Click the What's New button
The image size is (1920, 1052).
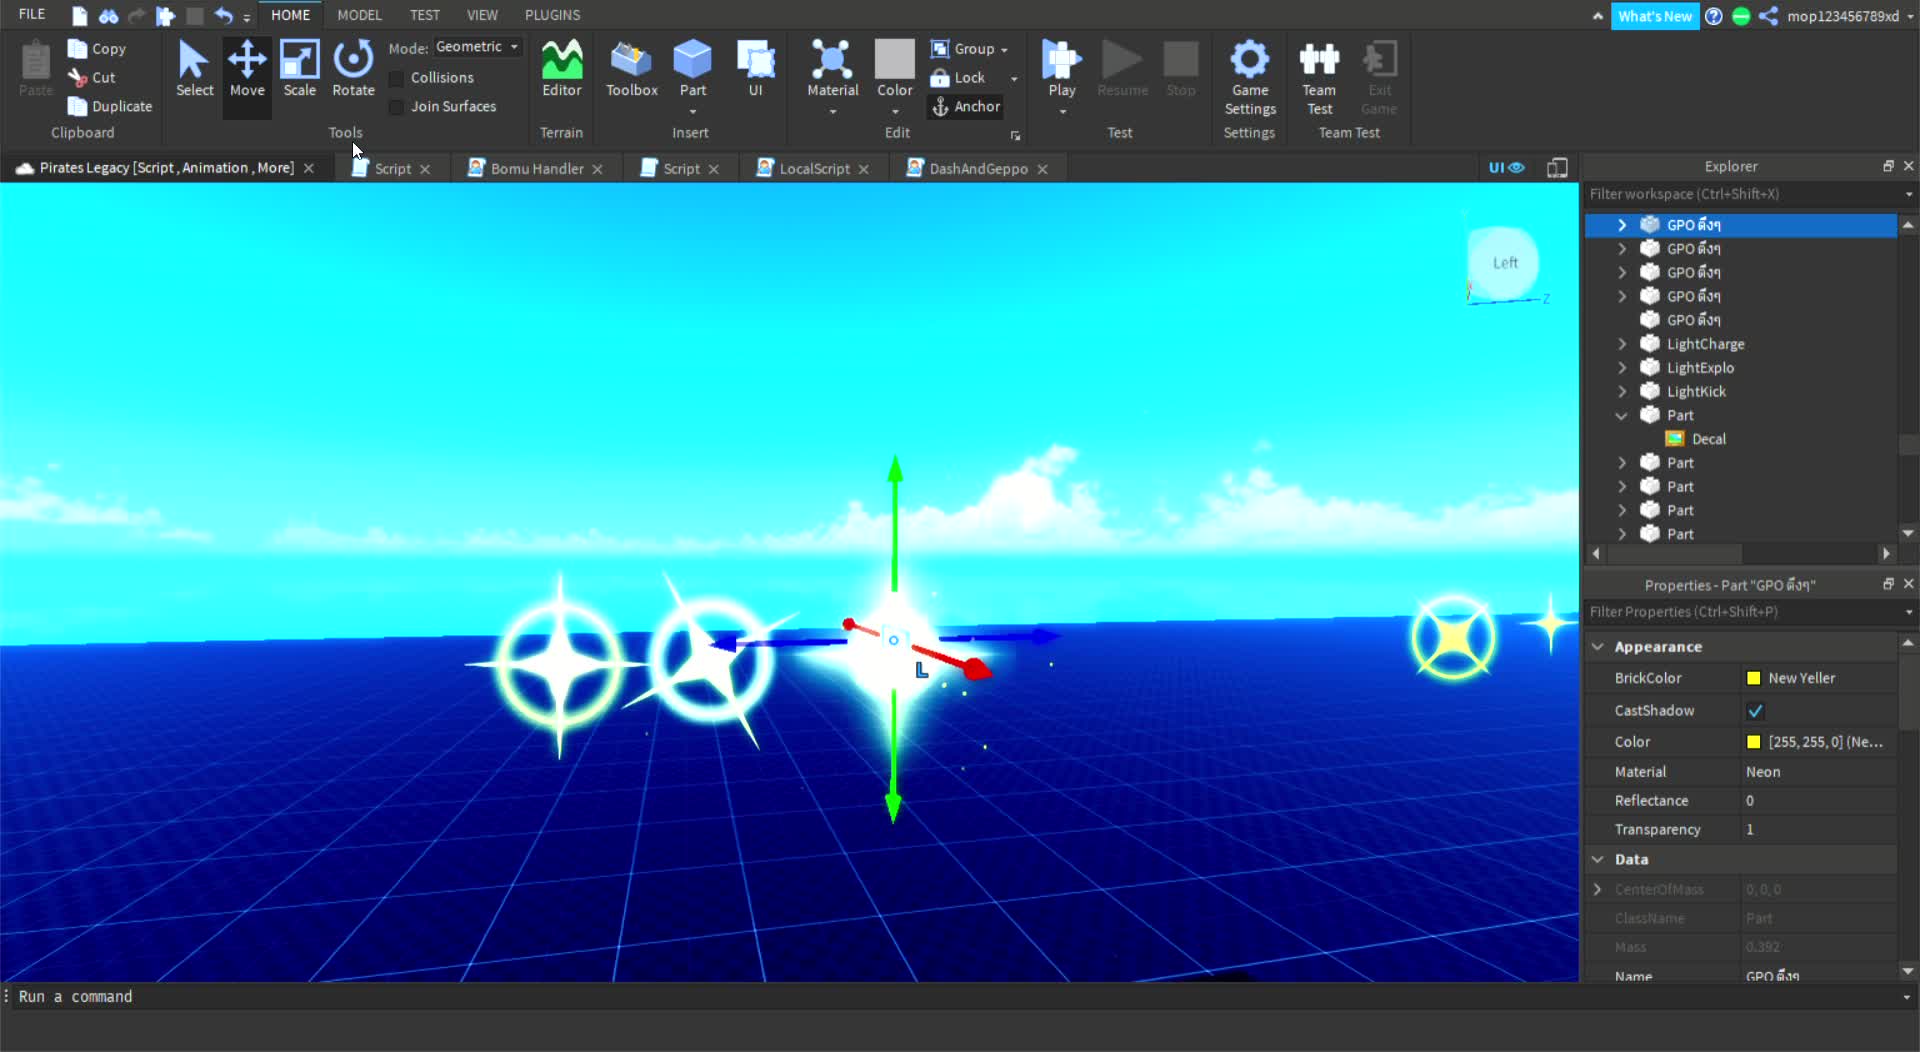coord(1655,16)
